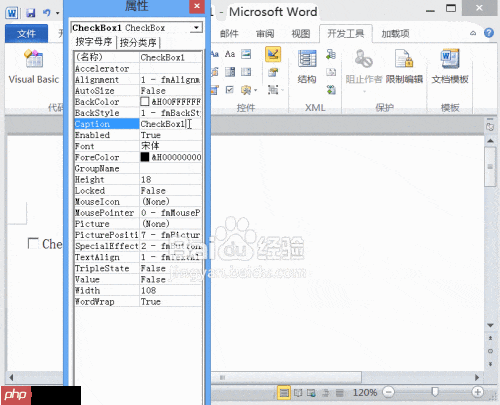The height and width of the screenshot is (405, 500).
Task: Switch to Print Layout view in status bar
Action: point(284,392)
